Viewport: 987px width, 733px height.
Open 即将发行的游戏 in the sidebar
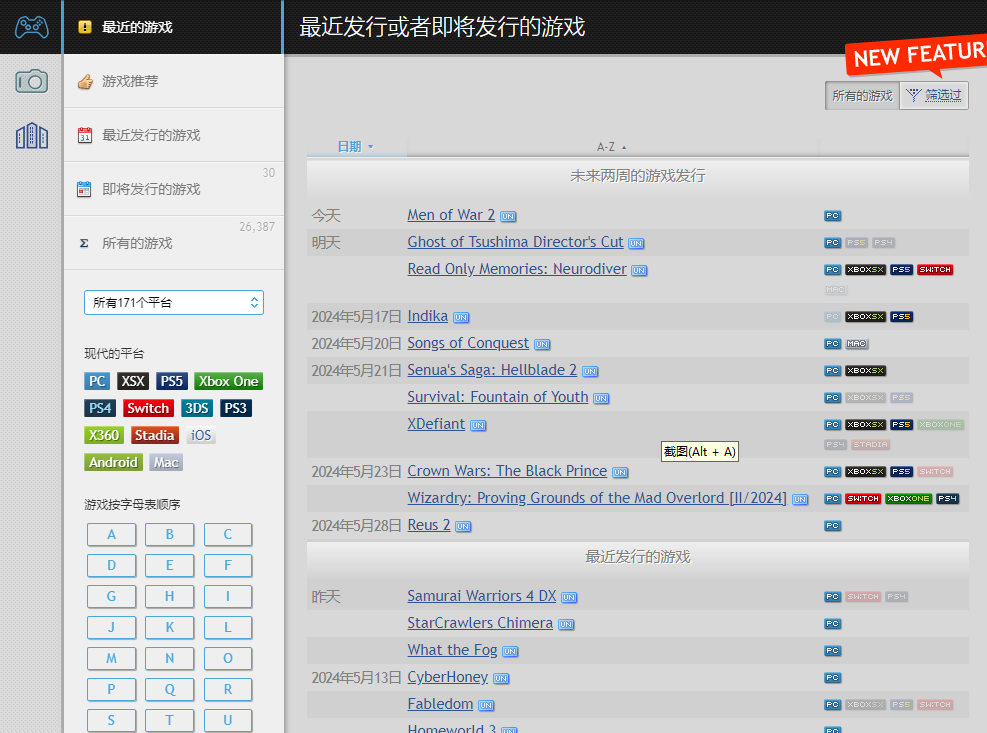coord(174,189)
